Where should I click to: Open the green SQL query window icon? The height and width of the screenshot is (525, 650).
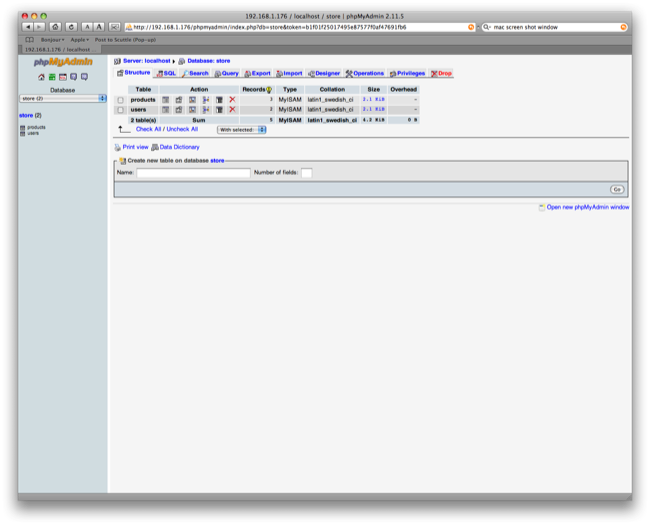[x=52, y=77]
